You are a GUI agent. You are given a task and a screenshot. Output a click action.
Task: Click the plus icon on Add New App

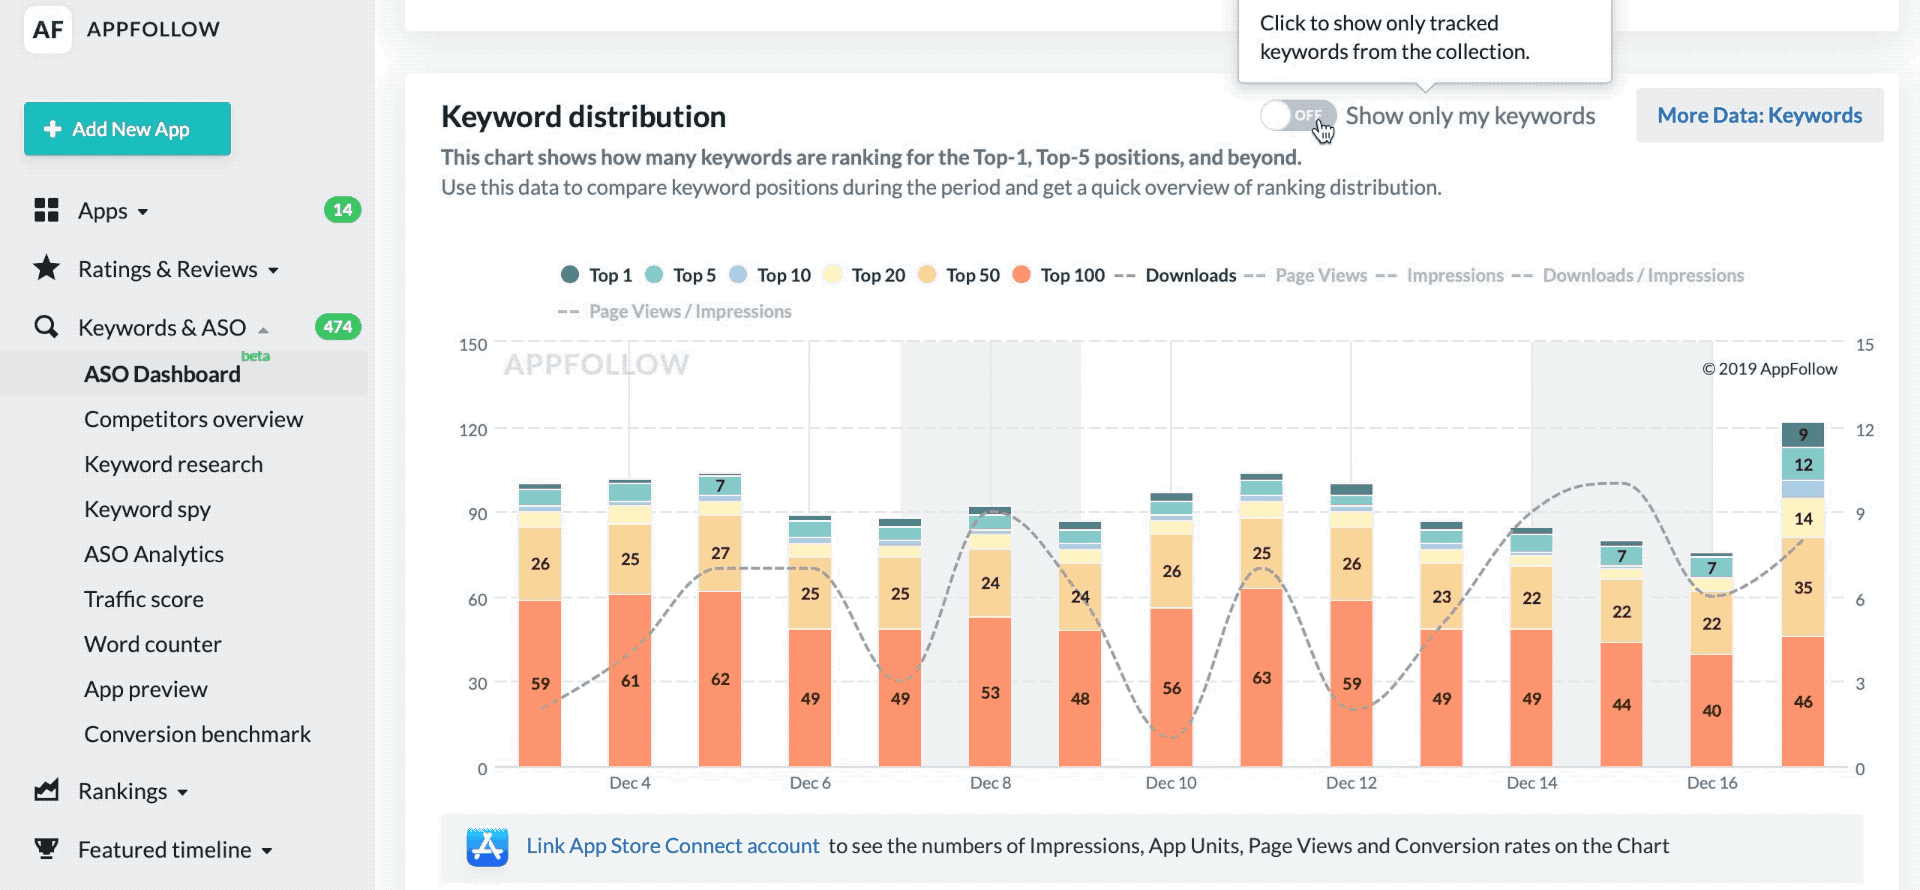pyautogui.click(x=53, y=129)
